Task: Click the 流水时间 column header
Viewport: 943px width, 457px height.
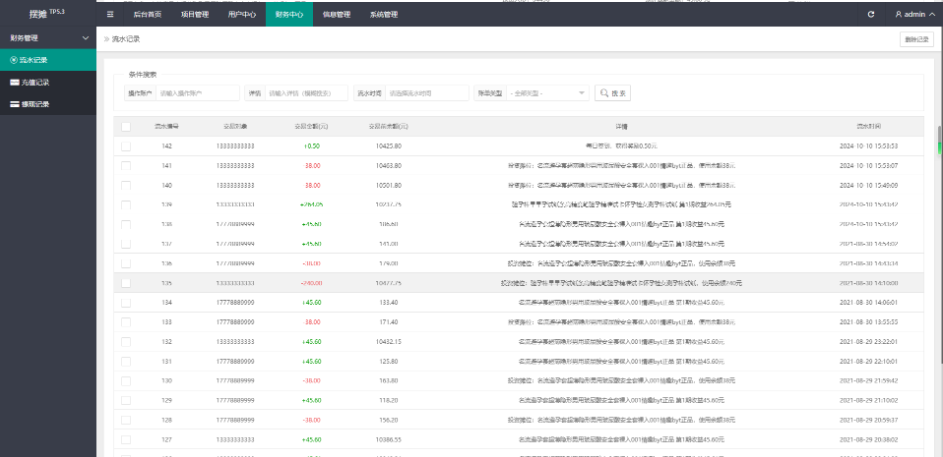Action: click(x=869, y=127)
